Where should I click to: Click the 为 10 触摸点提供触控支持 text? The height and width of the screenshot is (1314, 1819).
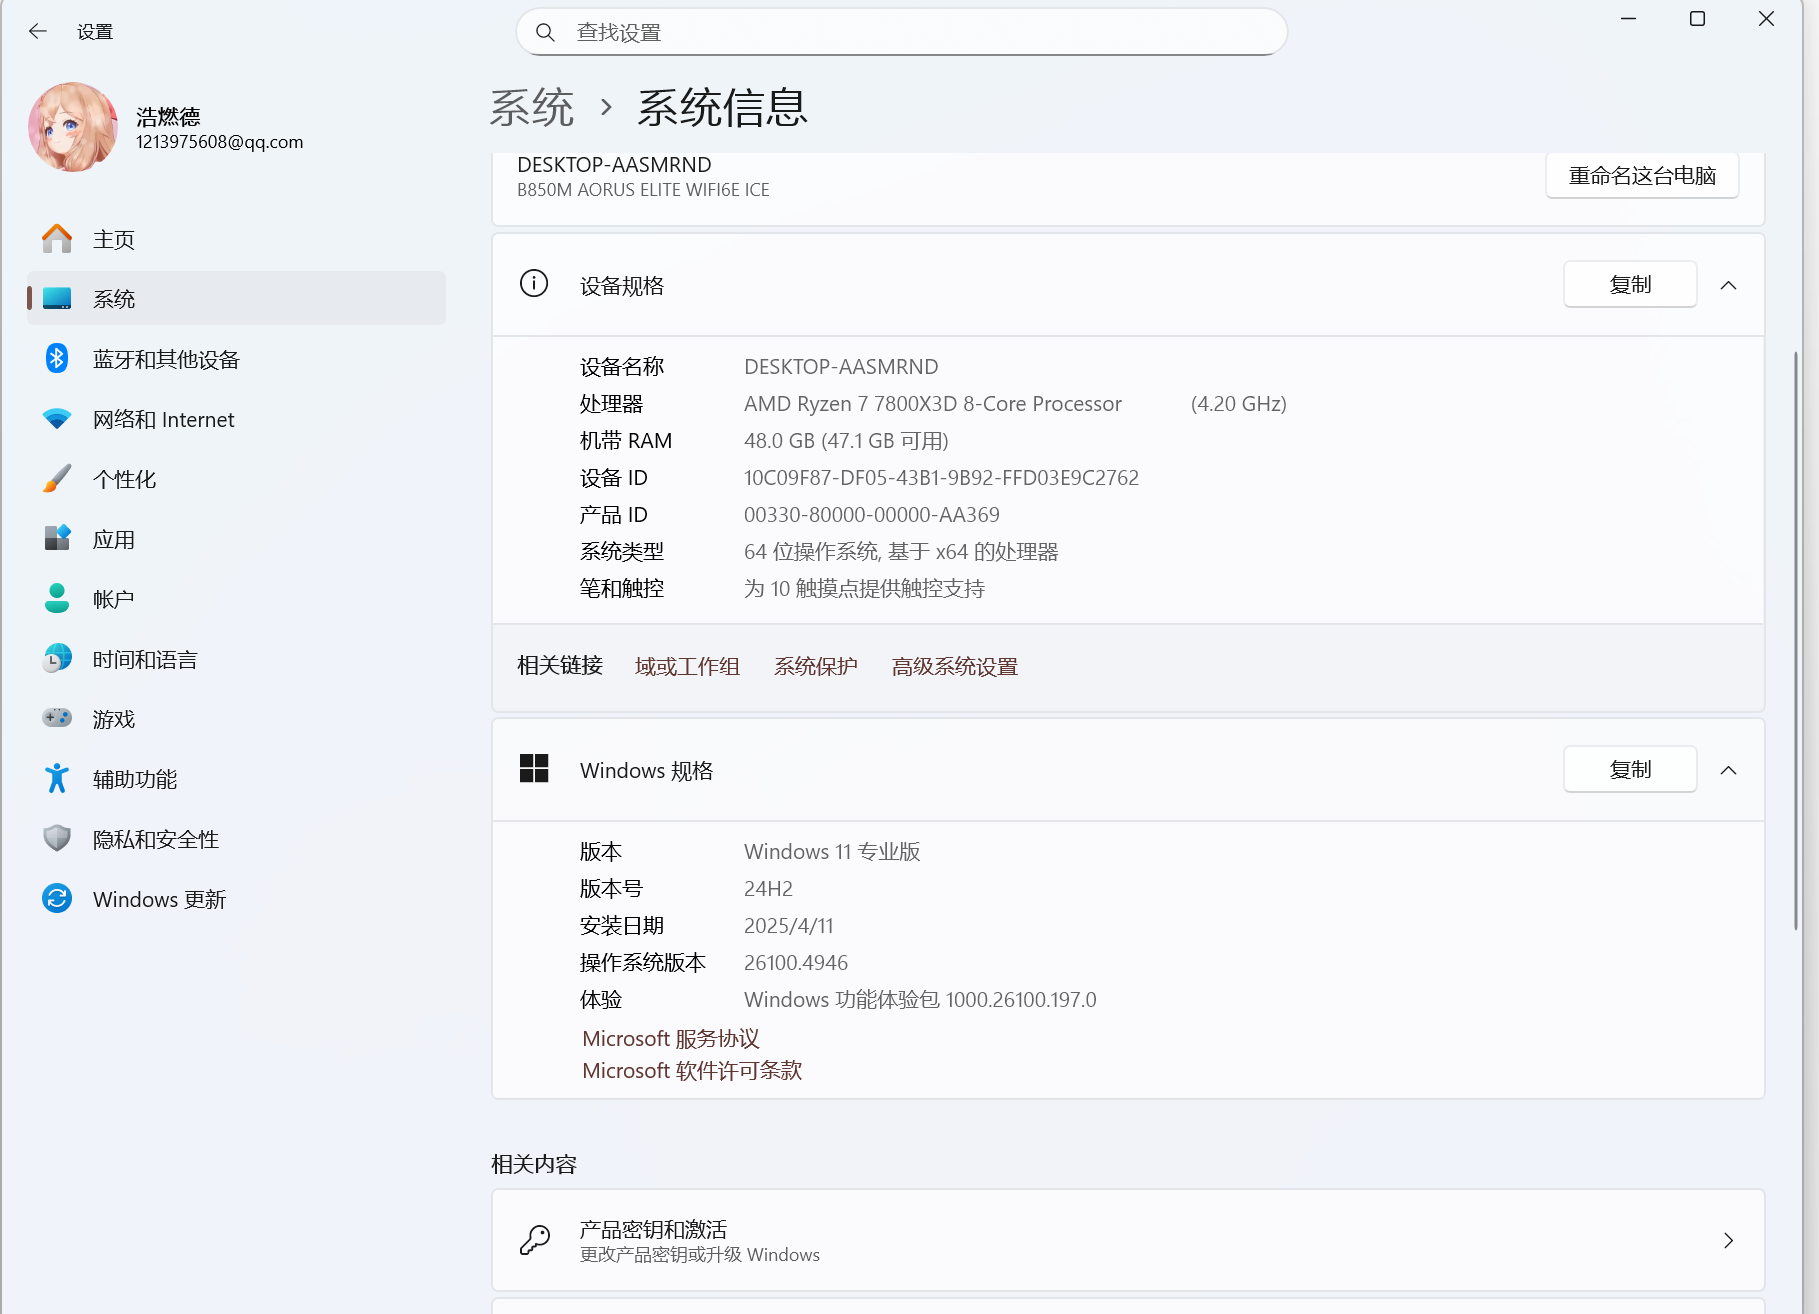pyautogui.click(x=864, y=589)
